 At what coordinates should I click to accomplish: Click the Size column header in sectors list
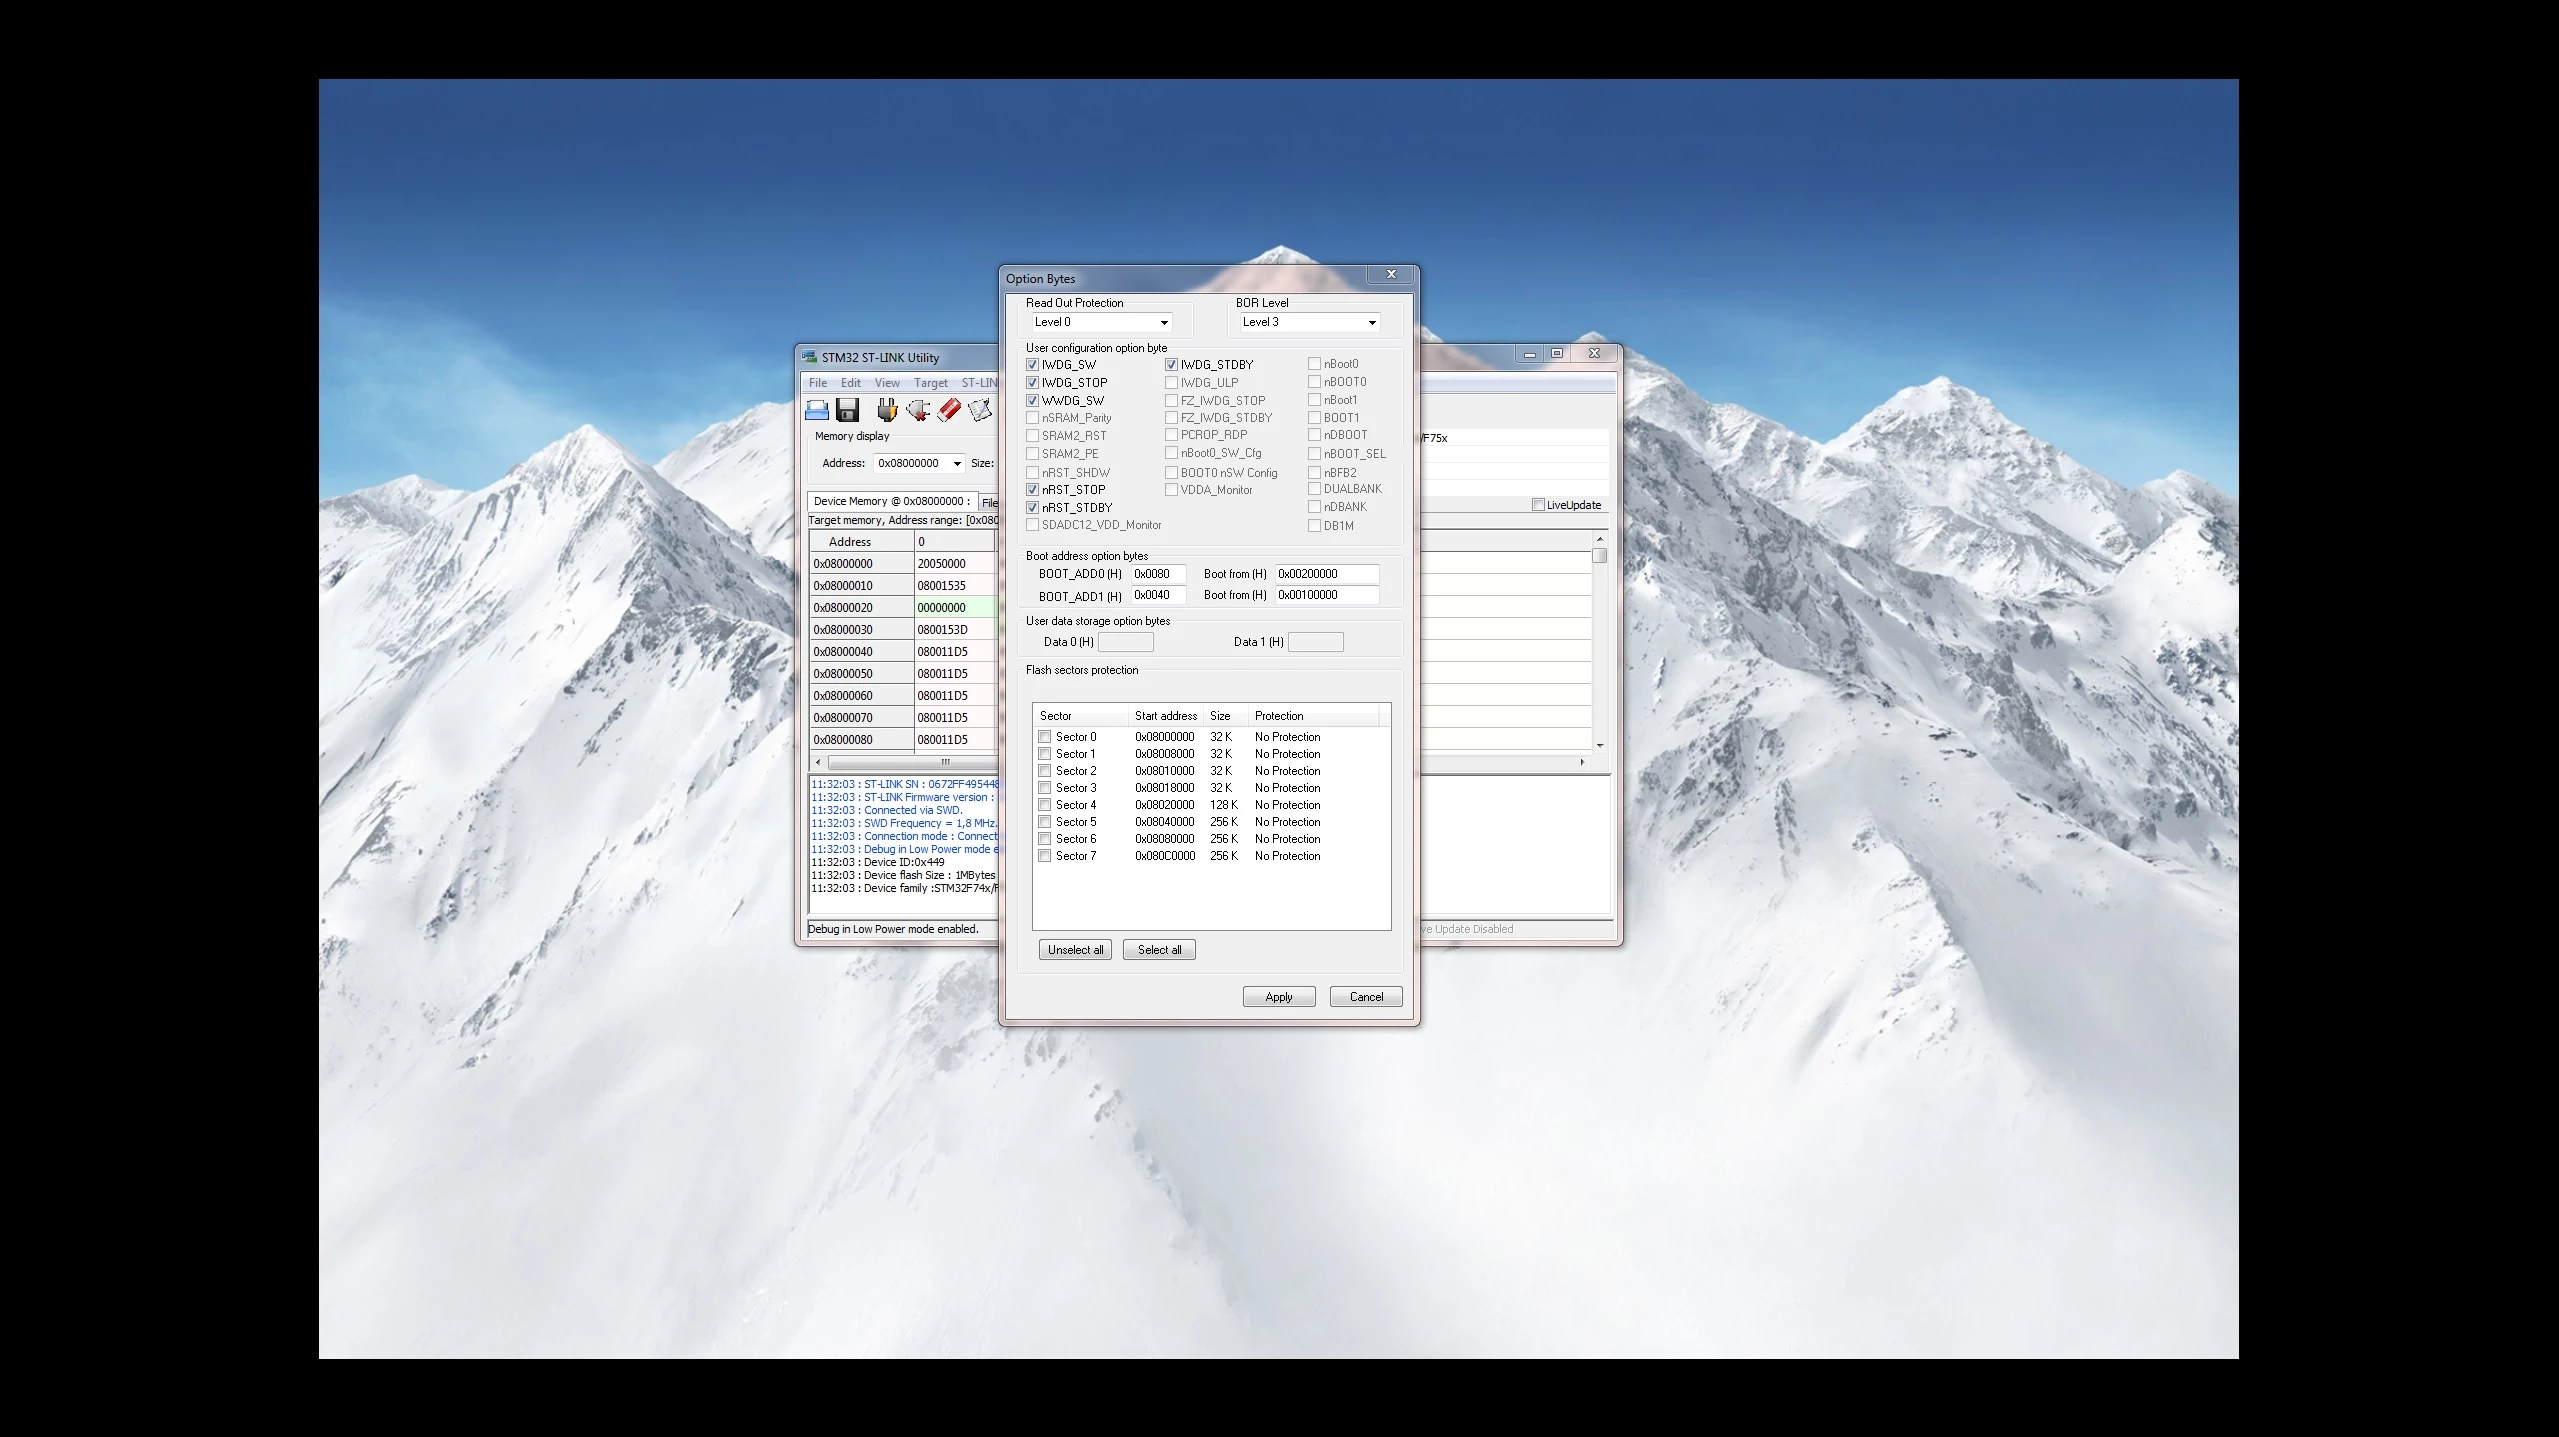point(1225,716)
